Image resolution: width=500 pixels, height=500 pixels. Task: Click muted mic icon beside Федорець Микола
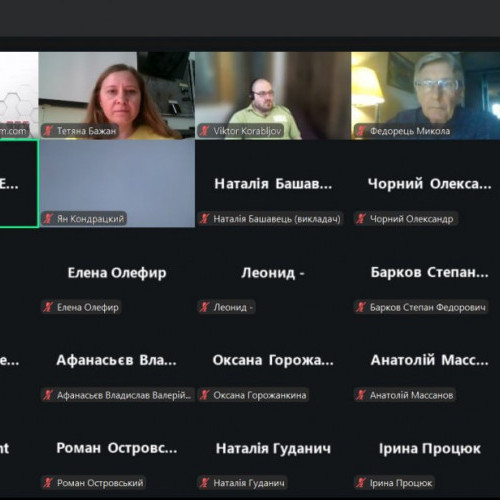pos(361,131)
